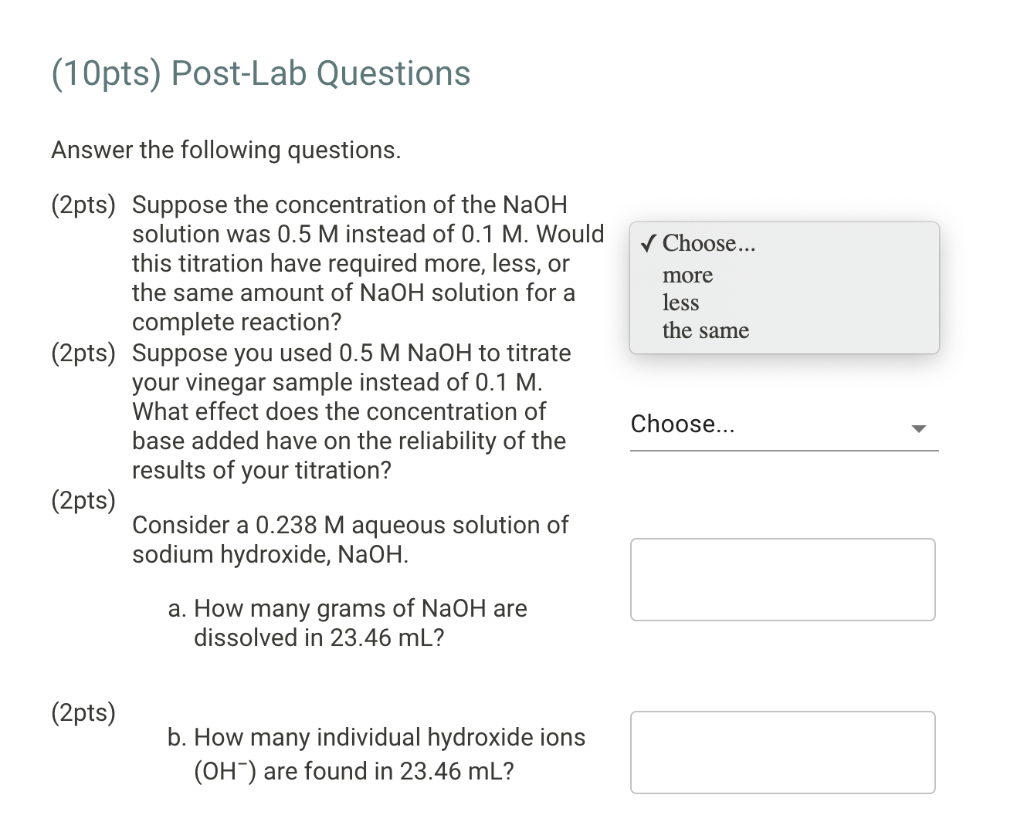This screenshot has height=832, width=1024.
Task: Click the checked 'Choose...' dropdown entry
Action: (x=710, y=243)
